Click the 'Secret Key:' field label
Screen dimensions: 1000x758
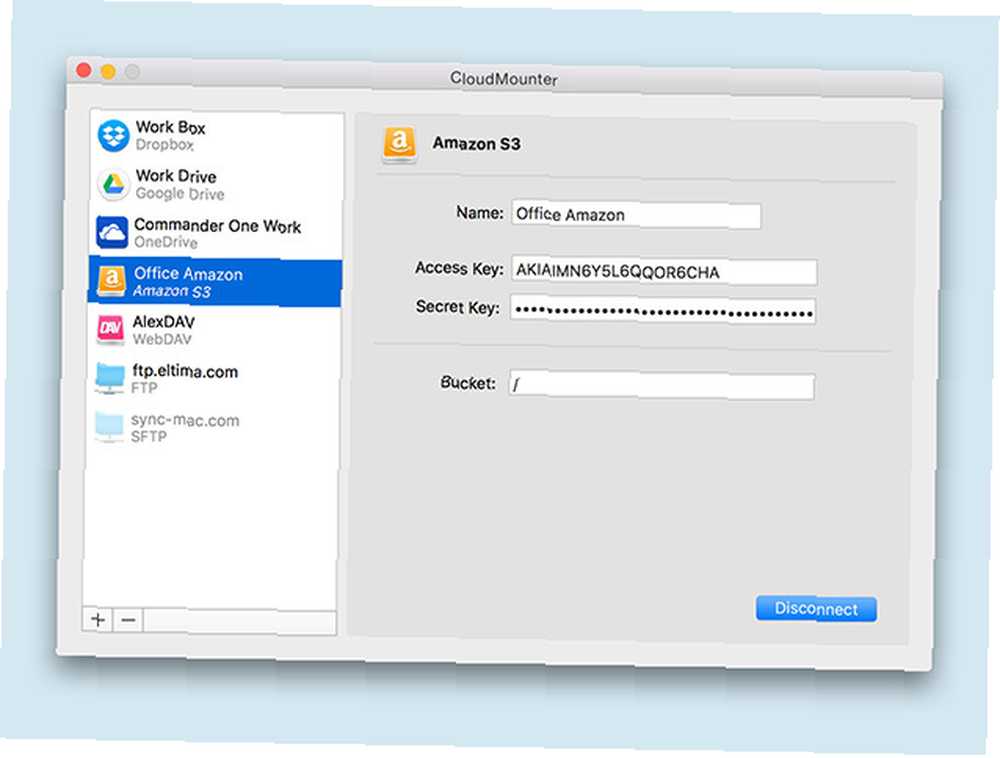(457, 307)
